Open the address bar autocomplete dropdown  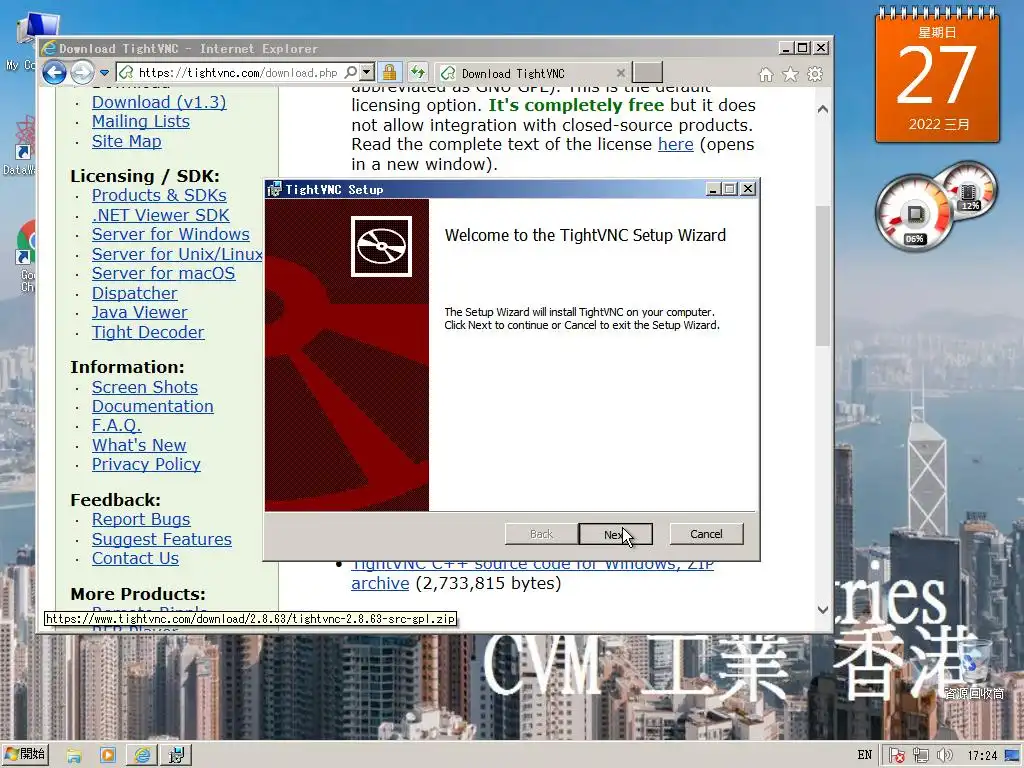(367, 72)
